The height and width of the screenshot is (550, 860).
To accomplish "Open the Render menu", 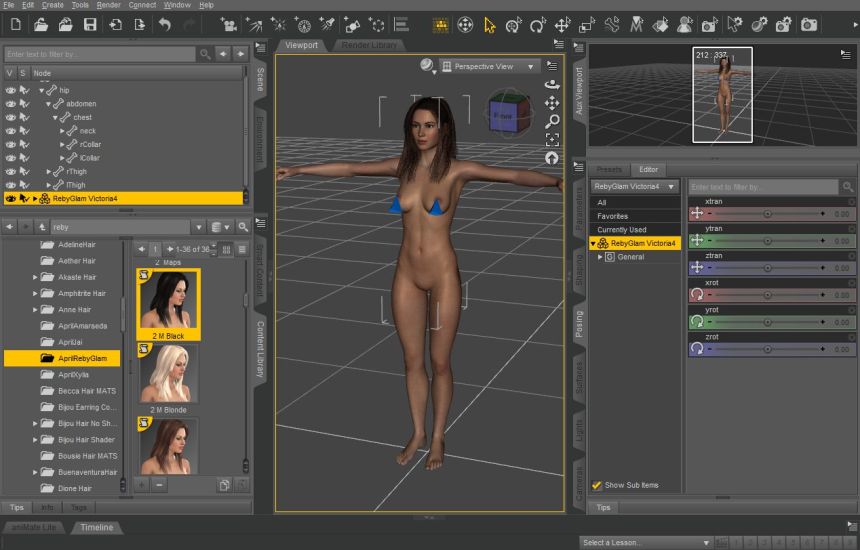I will 110,5.
